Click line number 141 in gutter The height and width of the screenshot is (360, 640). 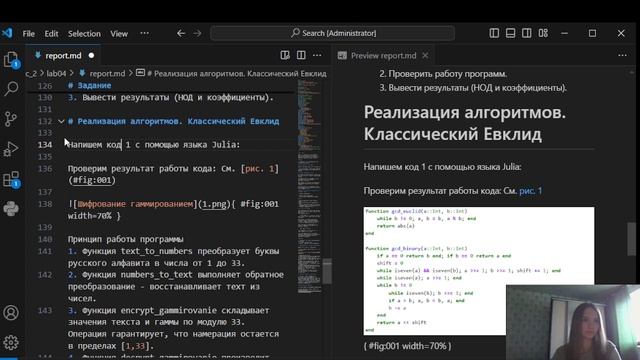45,251
